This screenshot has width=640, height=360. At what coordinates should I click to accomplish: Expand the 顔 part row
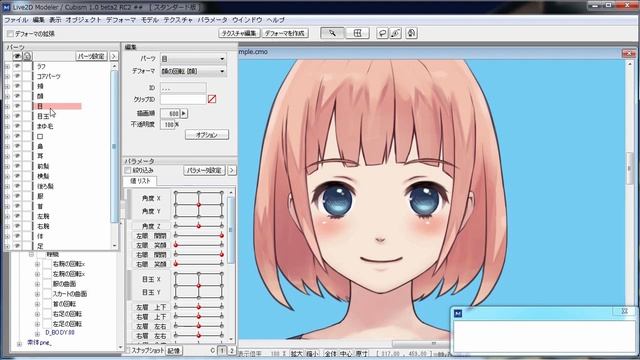pos(7,96)
